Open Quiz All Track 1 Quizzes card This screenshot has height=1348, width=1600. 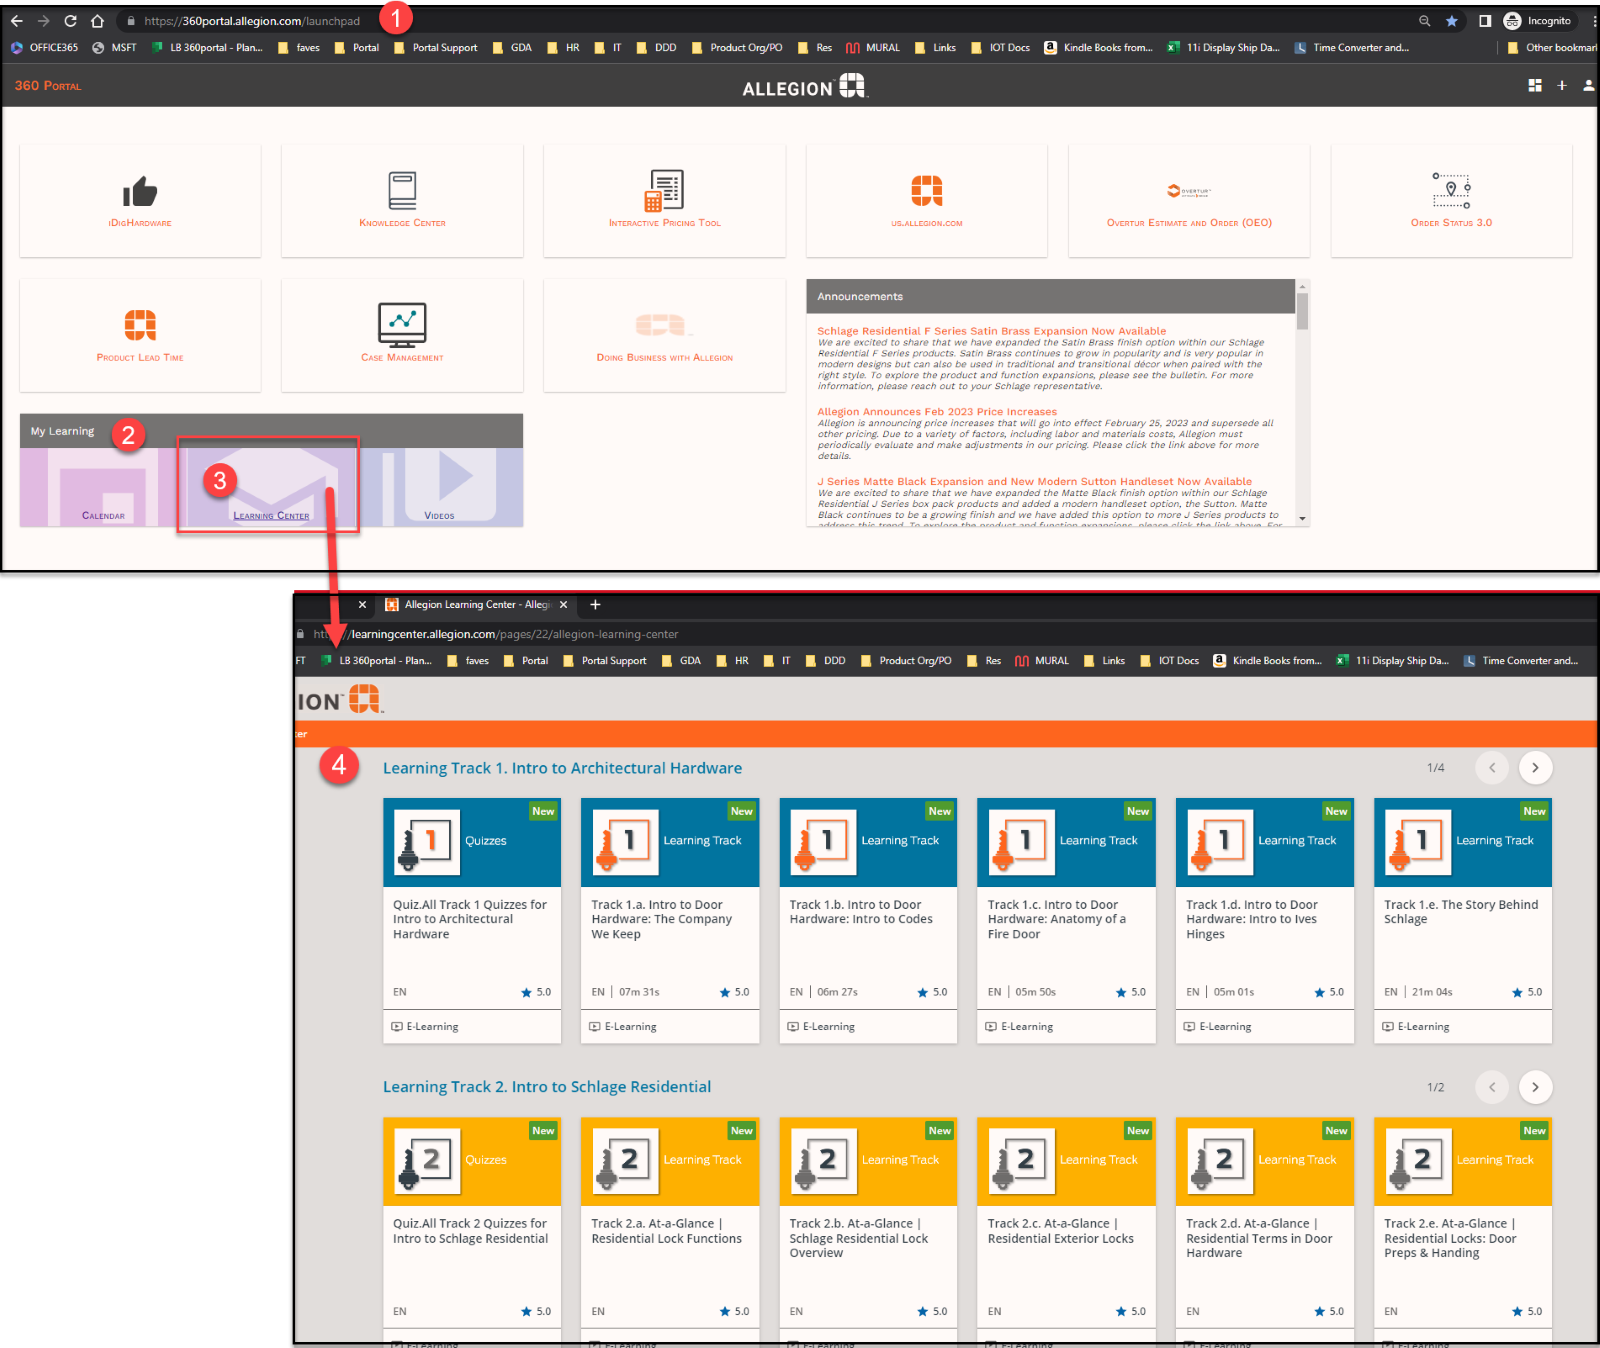click(472, 920)
